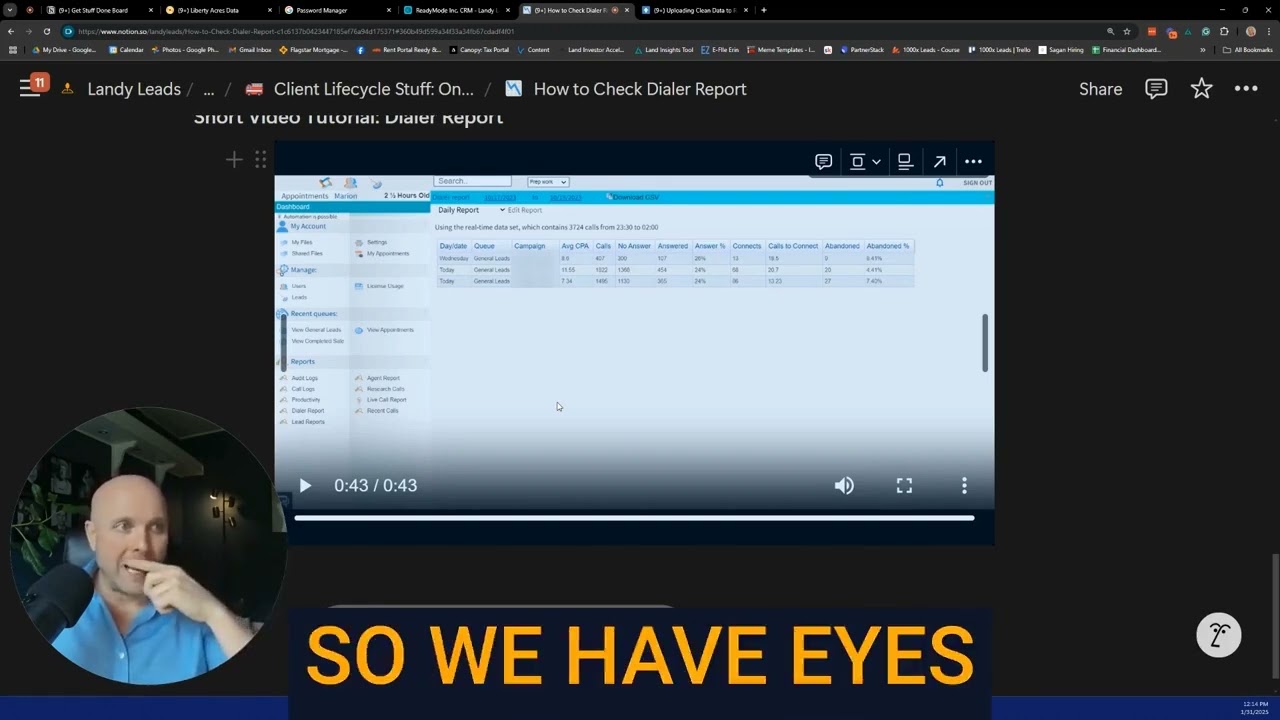1280x720 pixels.
Task: Open the Calendar bookmark
Action: [x=125, y=49]
